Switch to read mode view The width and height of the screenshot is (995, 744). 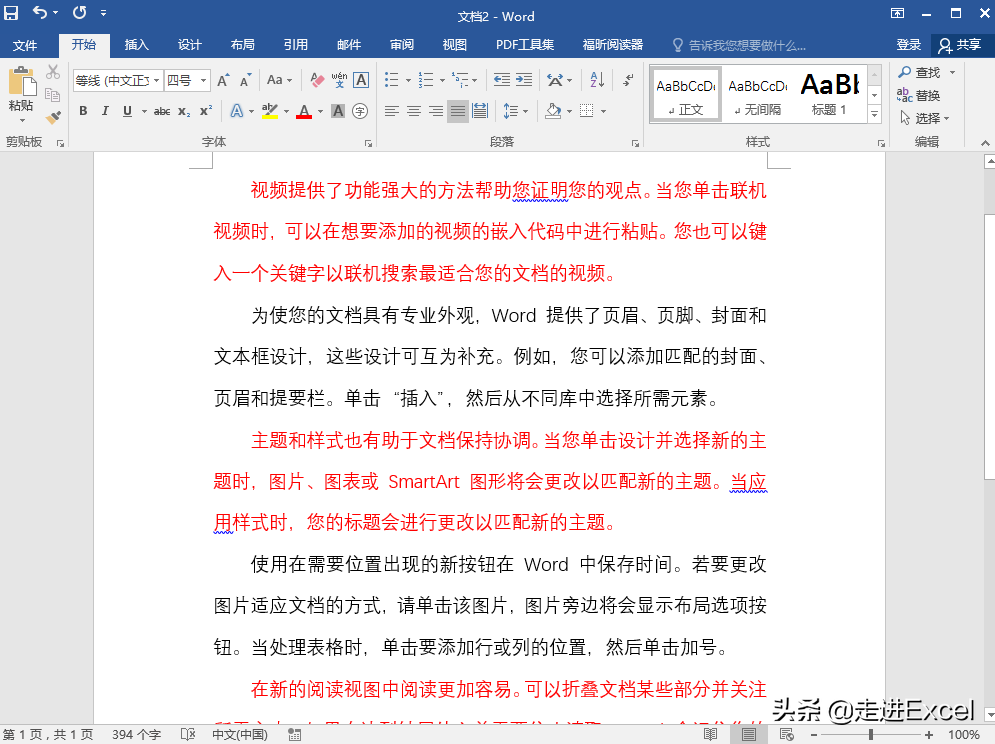click(x=711, y=734)
